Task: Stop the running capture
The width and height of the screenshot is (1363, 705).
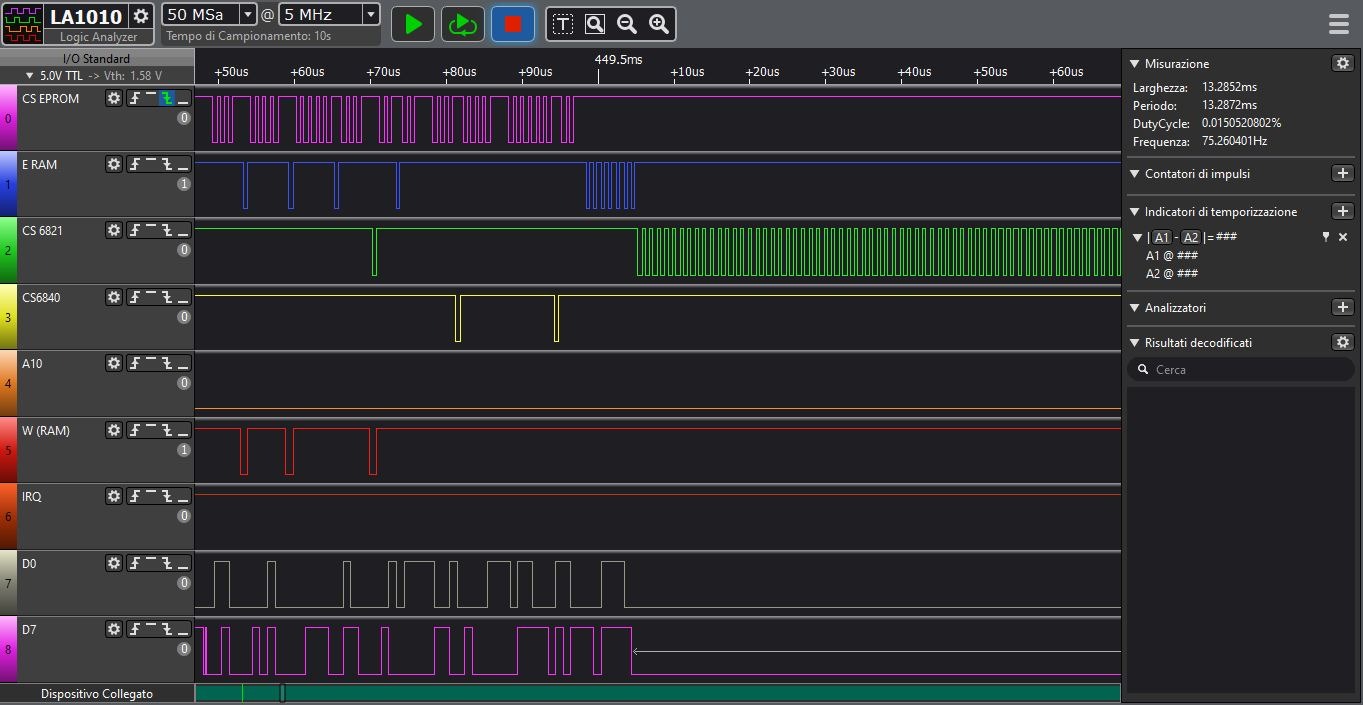Action: 512,24
